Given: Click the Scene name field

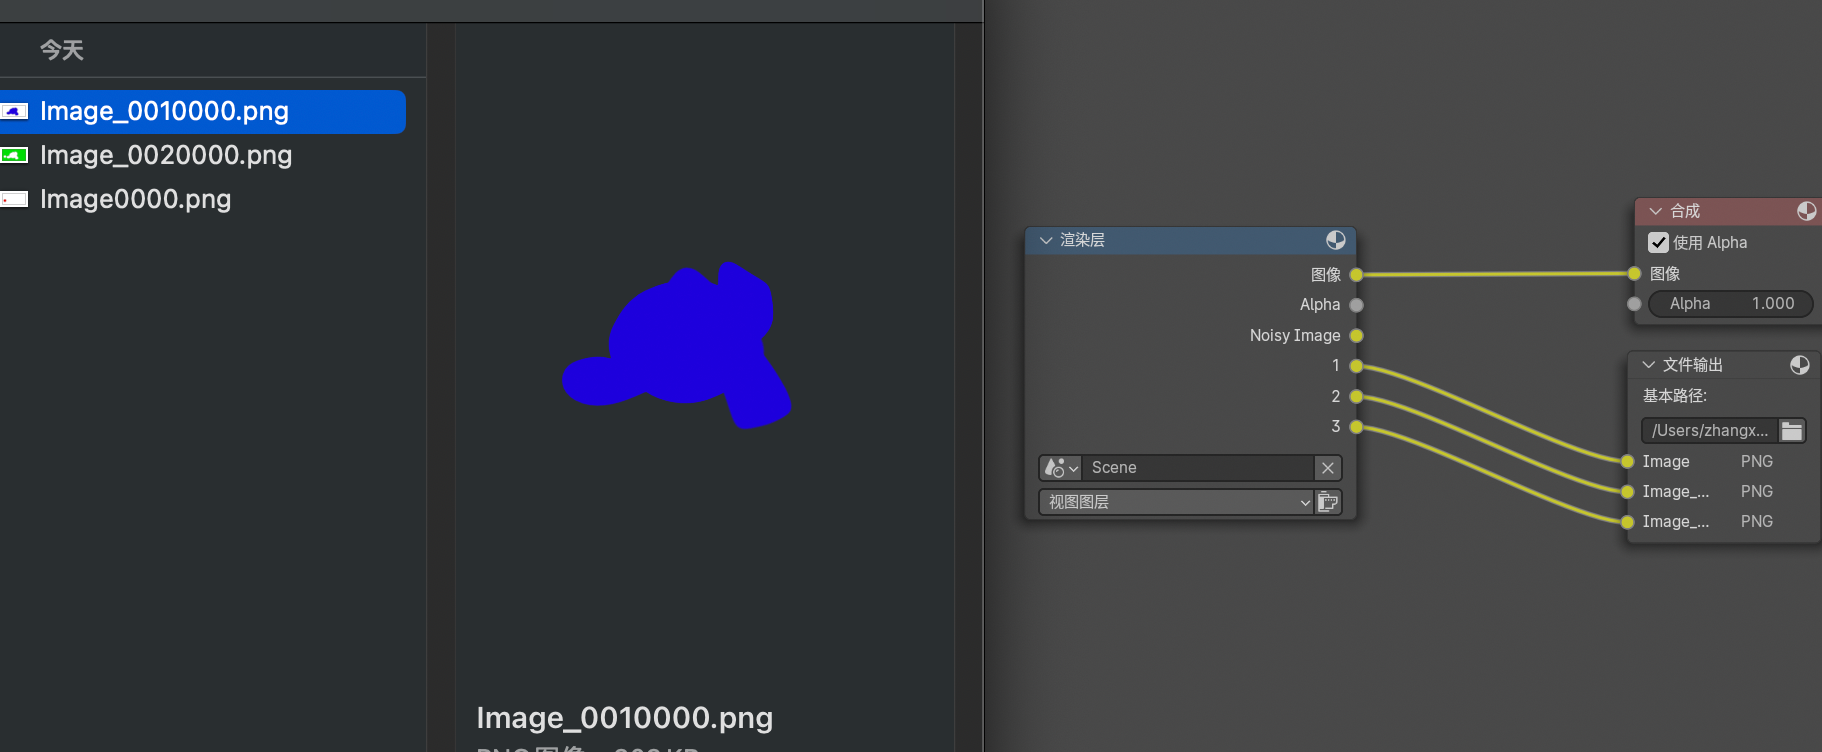Looking at the screenshot, I should pyautogui.click(x=1197, y=468).
